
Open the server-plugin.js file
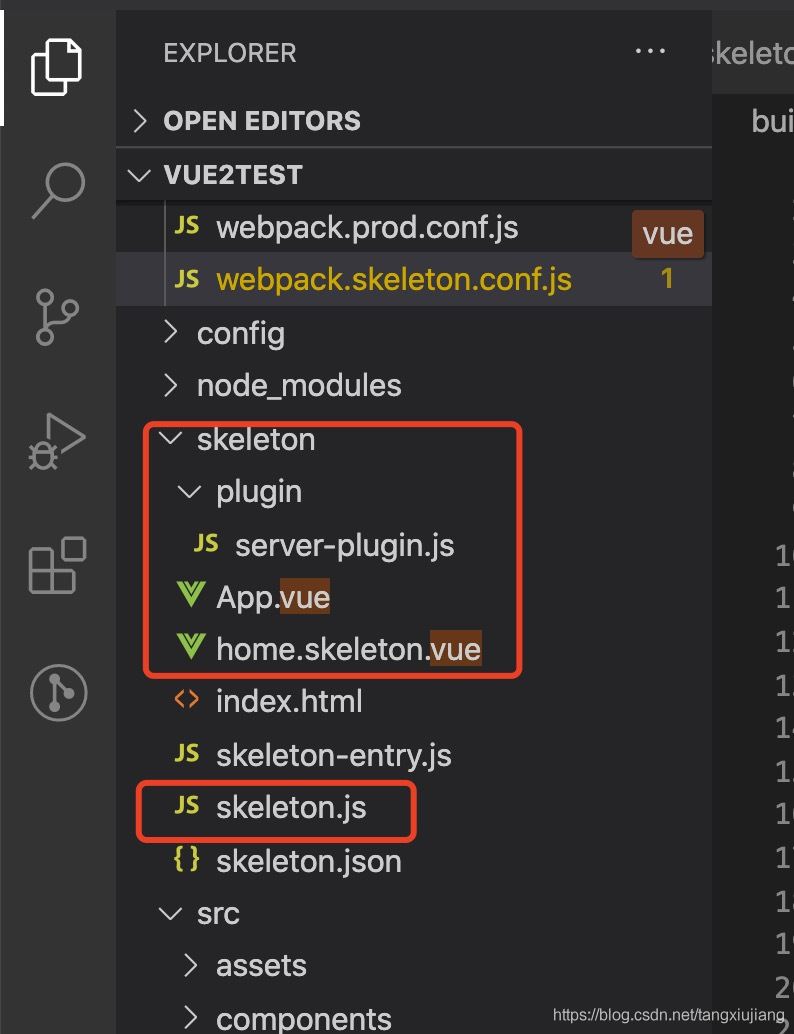[x=343, y=544]
